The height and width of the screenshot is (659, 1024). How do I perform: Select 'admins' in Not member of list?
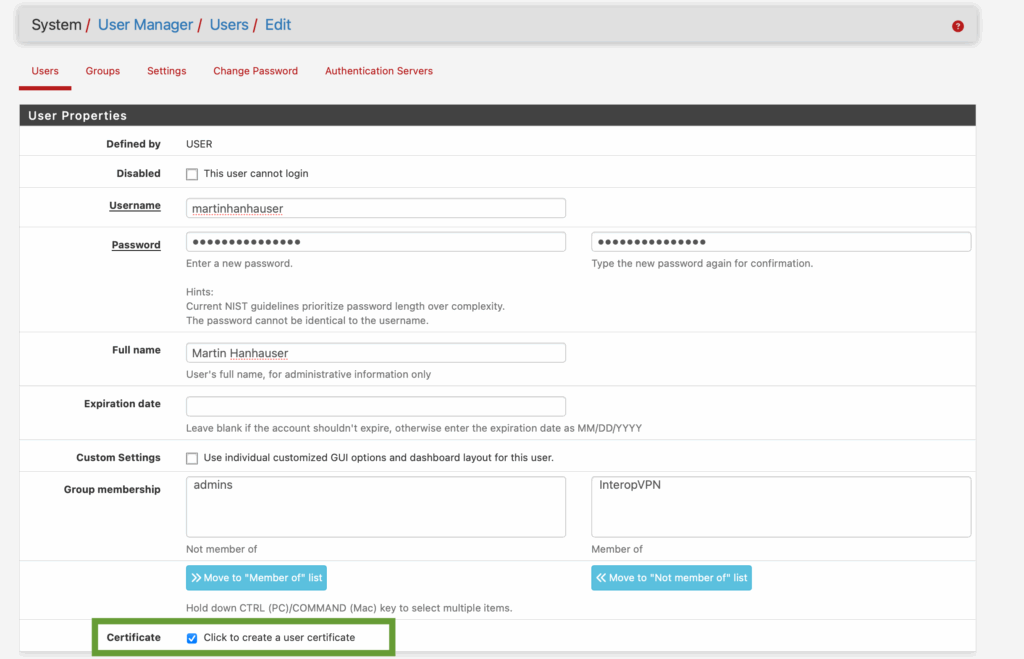click(x=213, y=485)
